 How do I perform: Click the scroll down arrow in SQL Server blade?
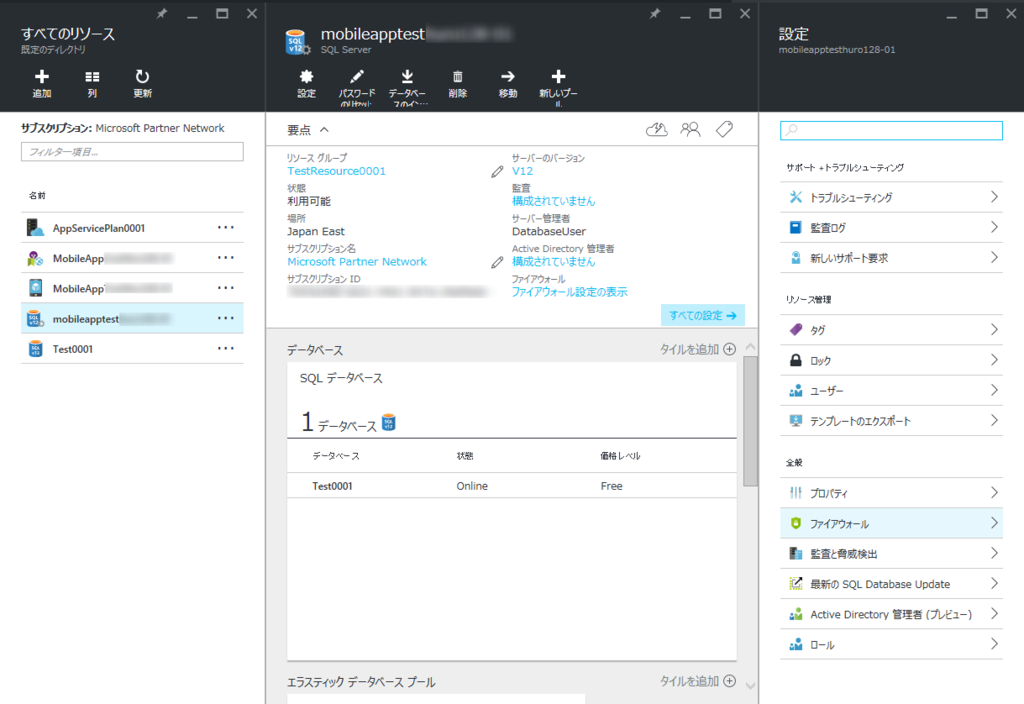click(750, 686)
